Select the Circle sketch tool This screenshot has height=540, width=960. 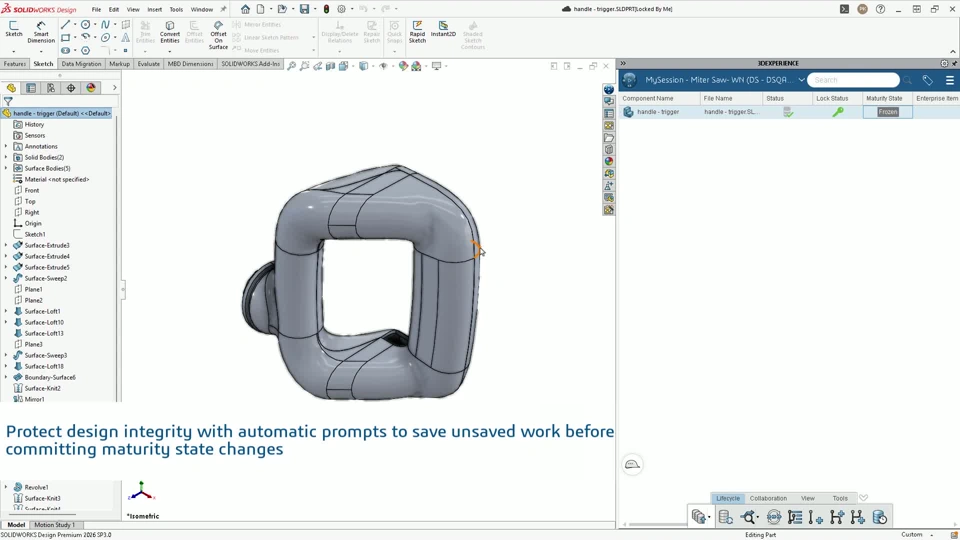point(86,24)
